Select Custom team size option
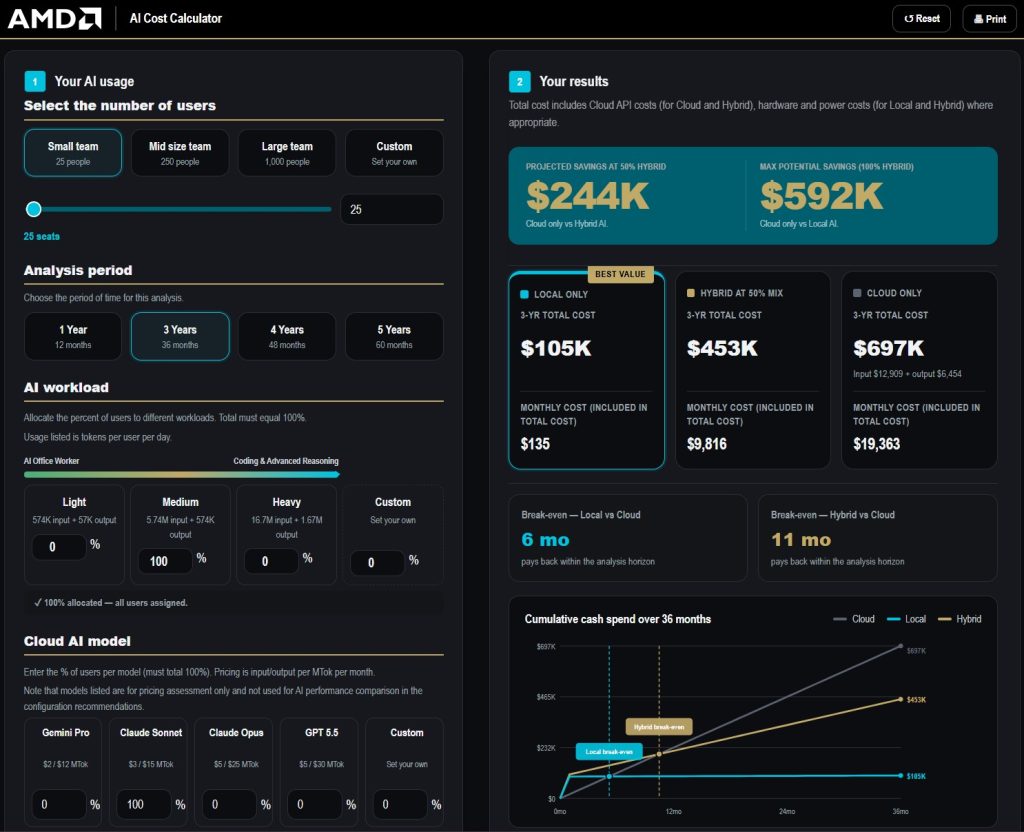 394,153
